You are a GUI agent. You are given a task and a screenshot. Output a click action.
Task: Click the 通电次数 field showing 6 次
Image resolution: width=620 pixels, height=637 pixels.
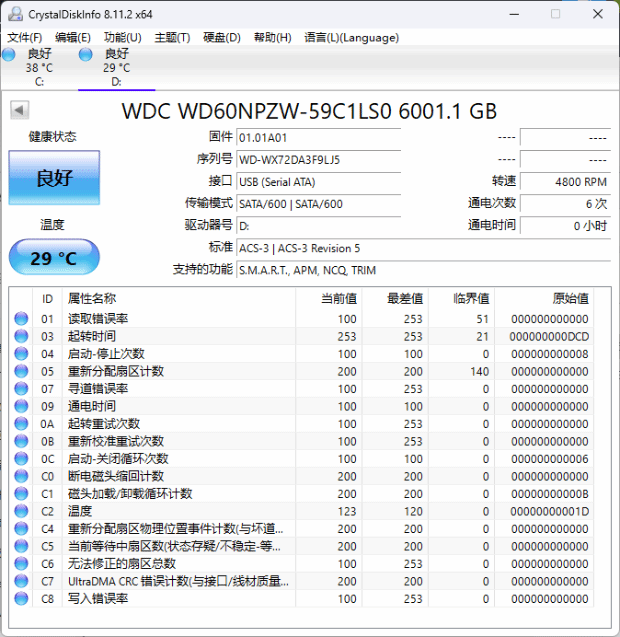pos(565,203)
